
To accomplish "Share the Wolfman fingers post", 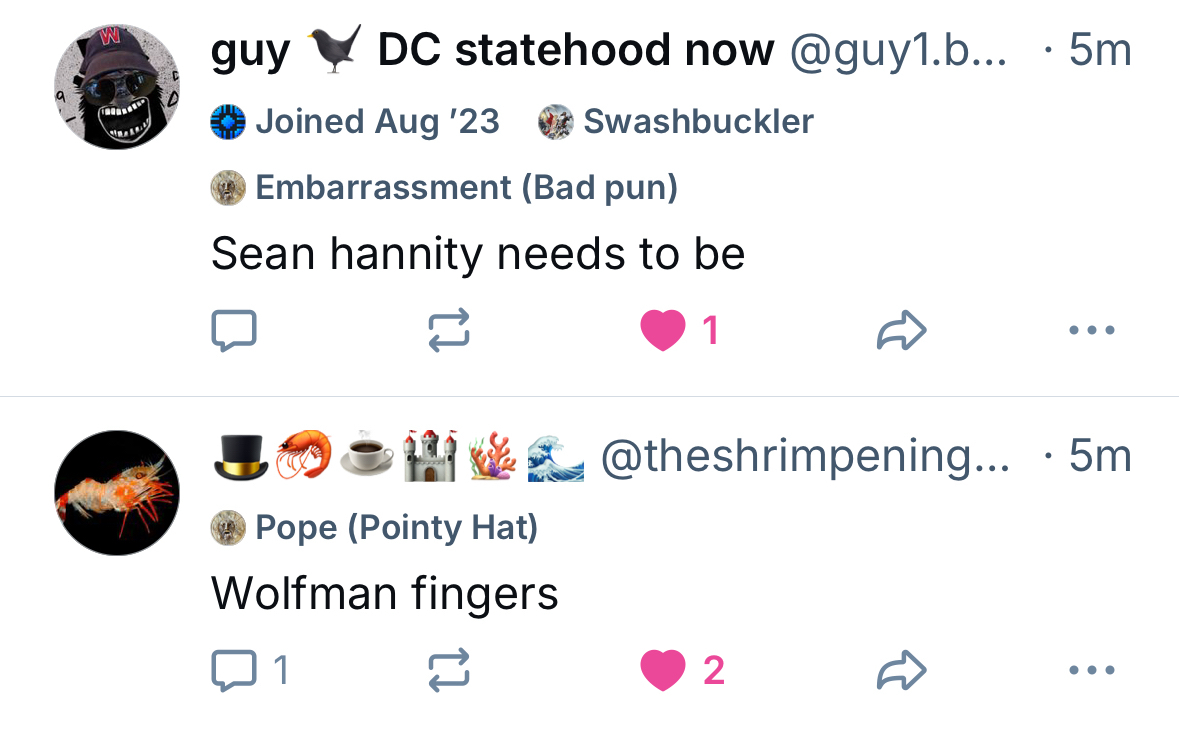I will click(901, 670).
